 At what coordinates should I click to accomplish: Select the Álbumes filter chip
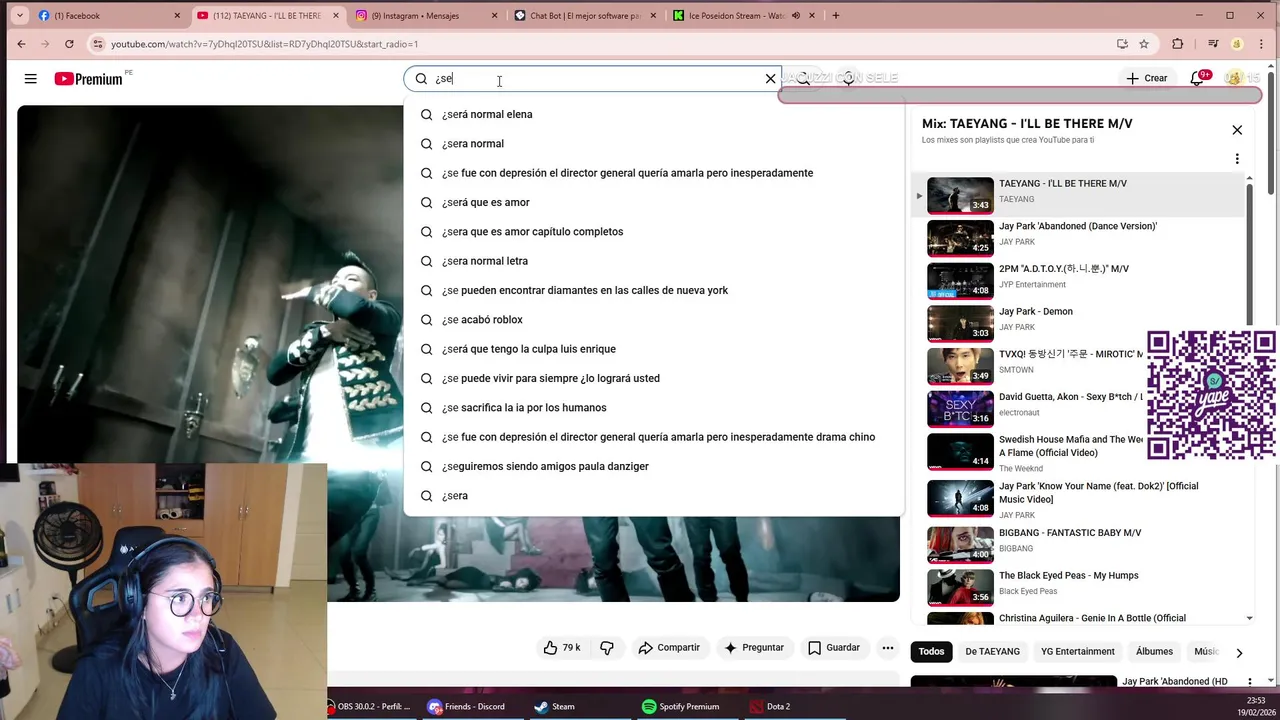click(x=1154, y=652)
